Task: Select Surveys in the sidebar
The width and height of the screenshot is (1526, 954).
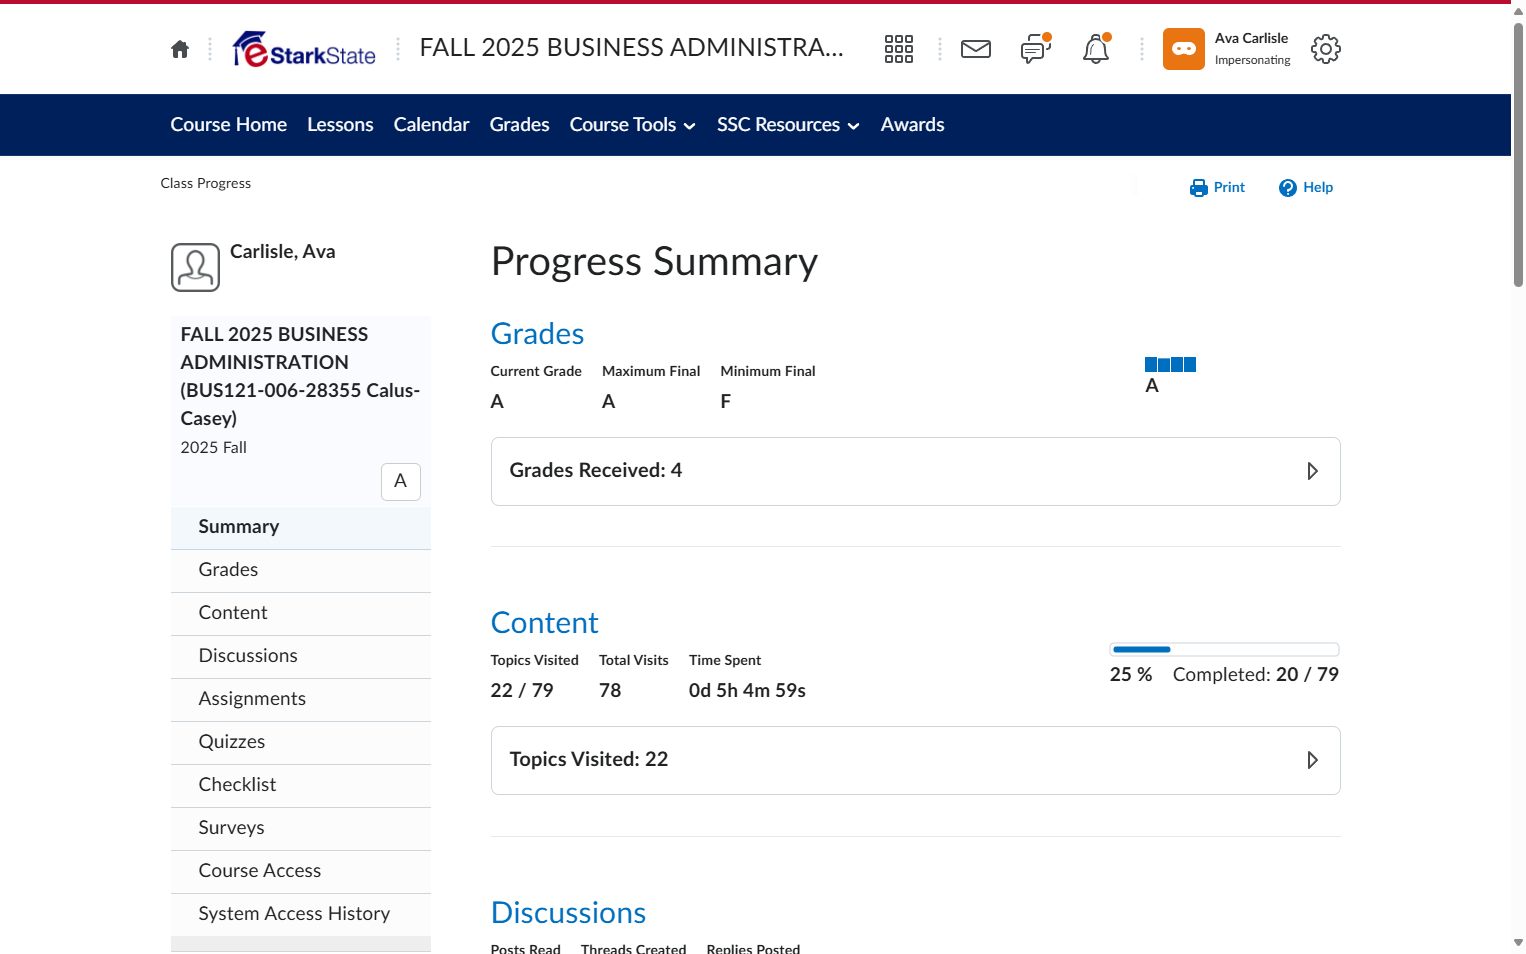Action: 301,828
